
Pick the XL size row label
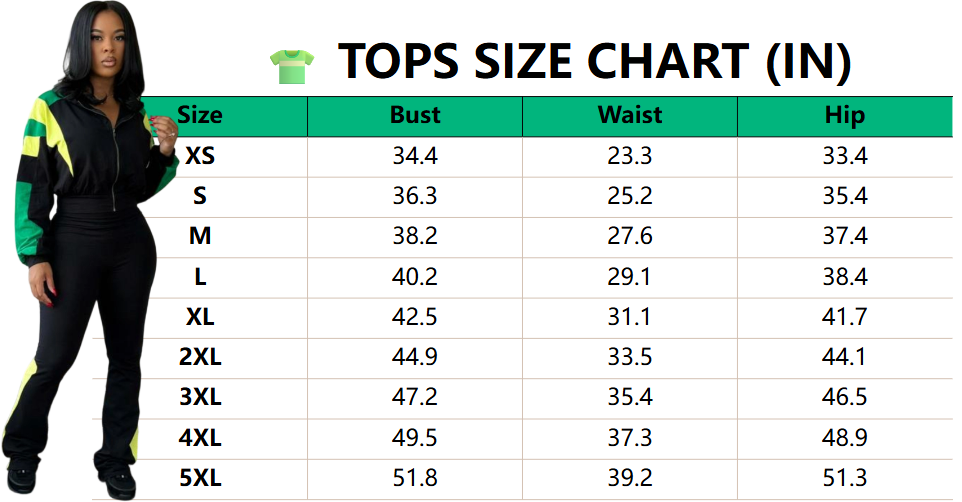[x=200, y=317]
